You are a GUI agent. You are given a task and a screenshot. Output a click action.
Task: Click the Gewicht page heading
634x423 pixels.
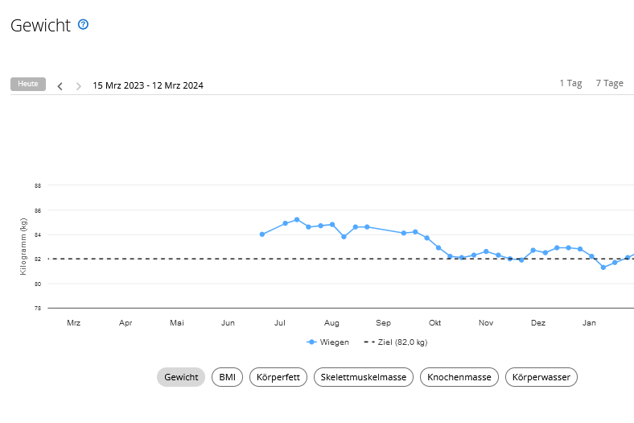[40, 26]
